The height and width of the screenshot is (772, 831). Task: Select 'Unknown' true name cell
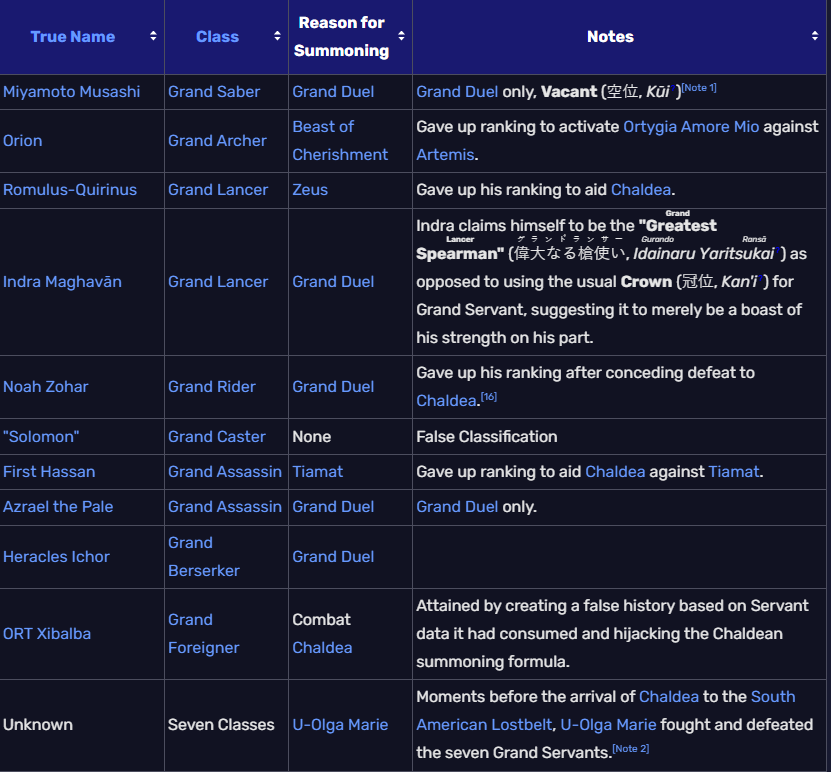point(38,725)
